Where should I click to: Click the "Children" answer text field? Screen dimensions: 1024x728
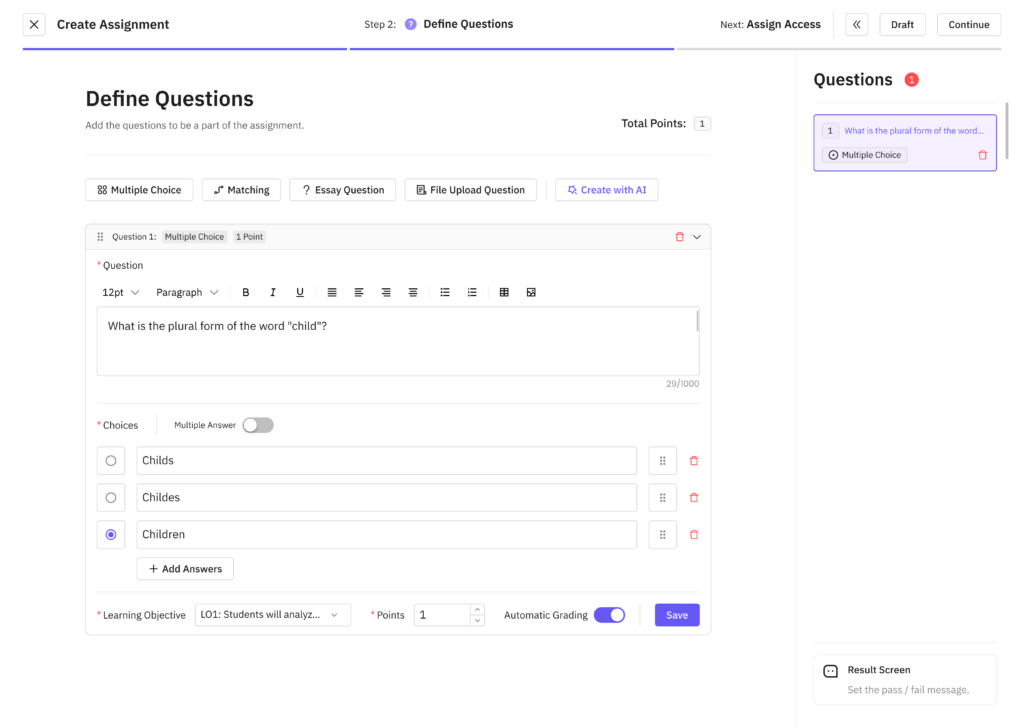click(x=386, y=535)
